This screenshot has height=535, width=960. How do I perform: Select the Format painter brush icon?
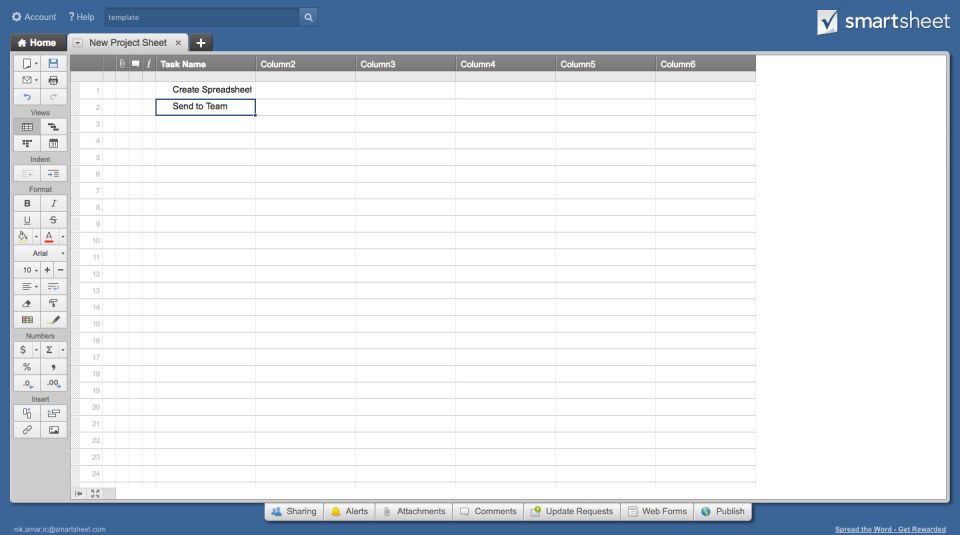(54, 303)
